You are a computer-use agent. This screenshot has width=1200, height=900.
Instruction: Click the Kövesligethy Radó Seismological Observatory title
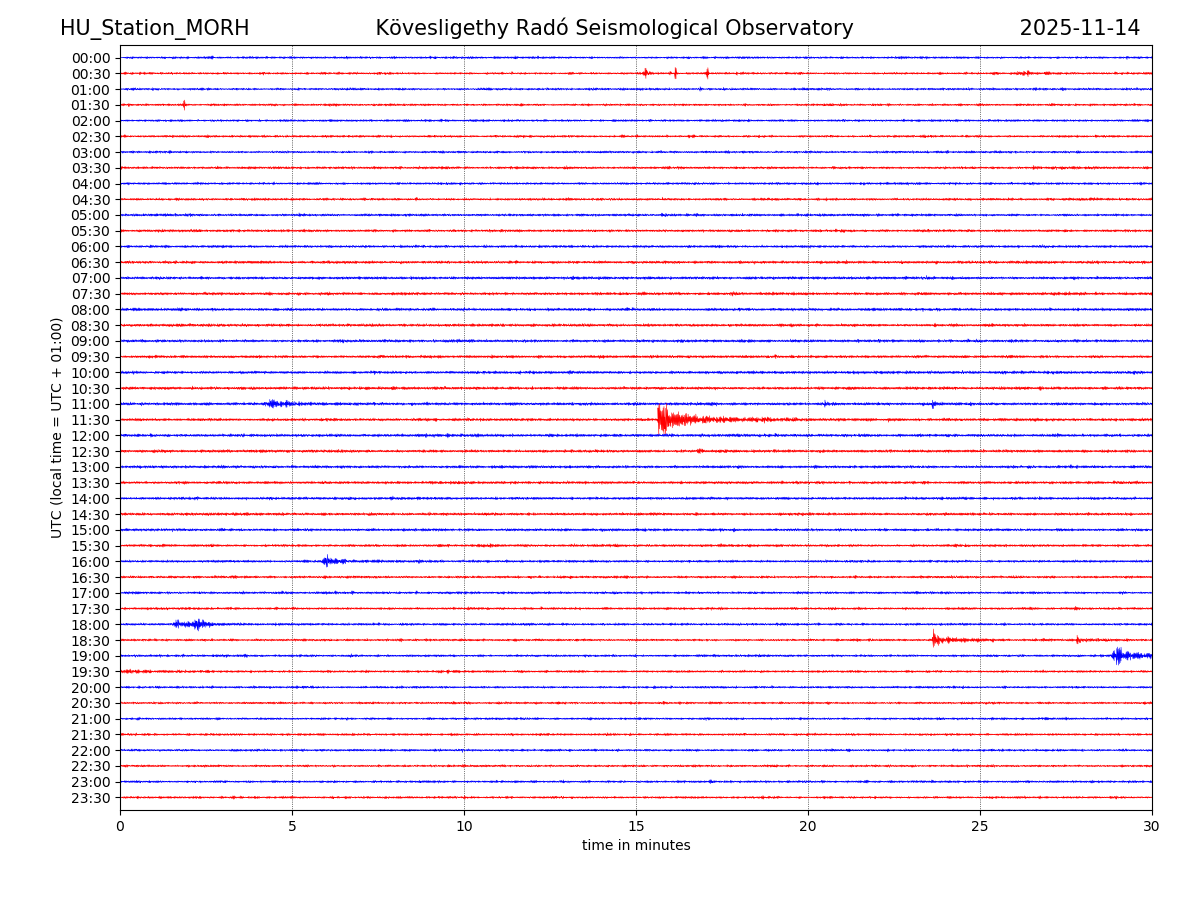tap(614, 28)
